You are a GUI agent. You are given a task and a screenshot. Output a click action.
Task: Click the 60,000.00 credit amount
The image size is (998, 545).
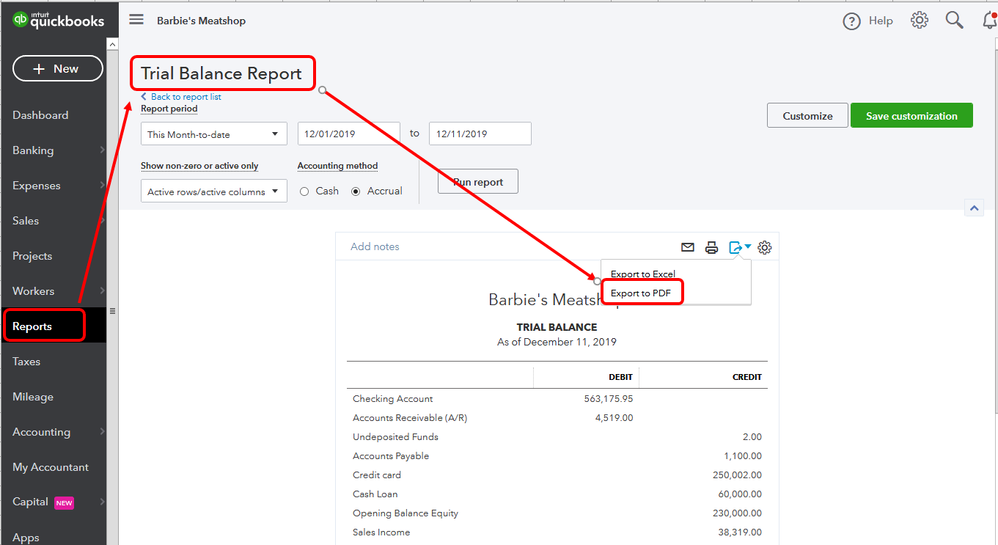pyautogui.click(x=740, y=494)
